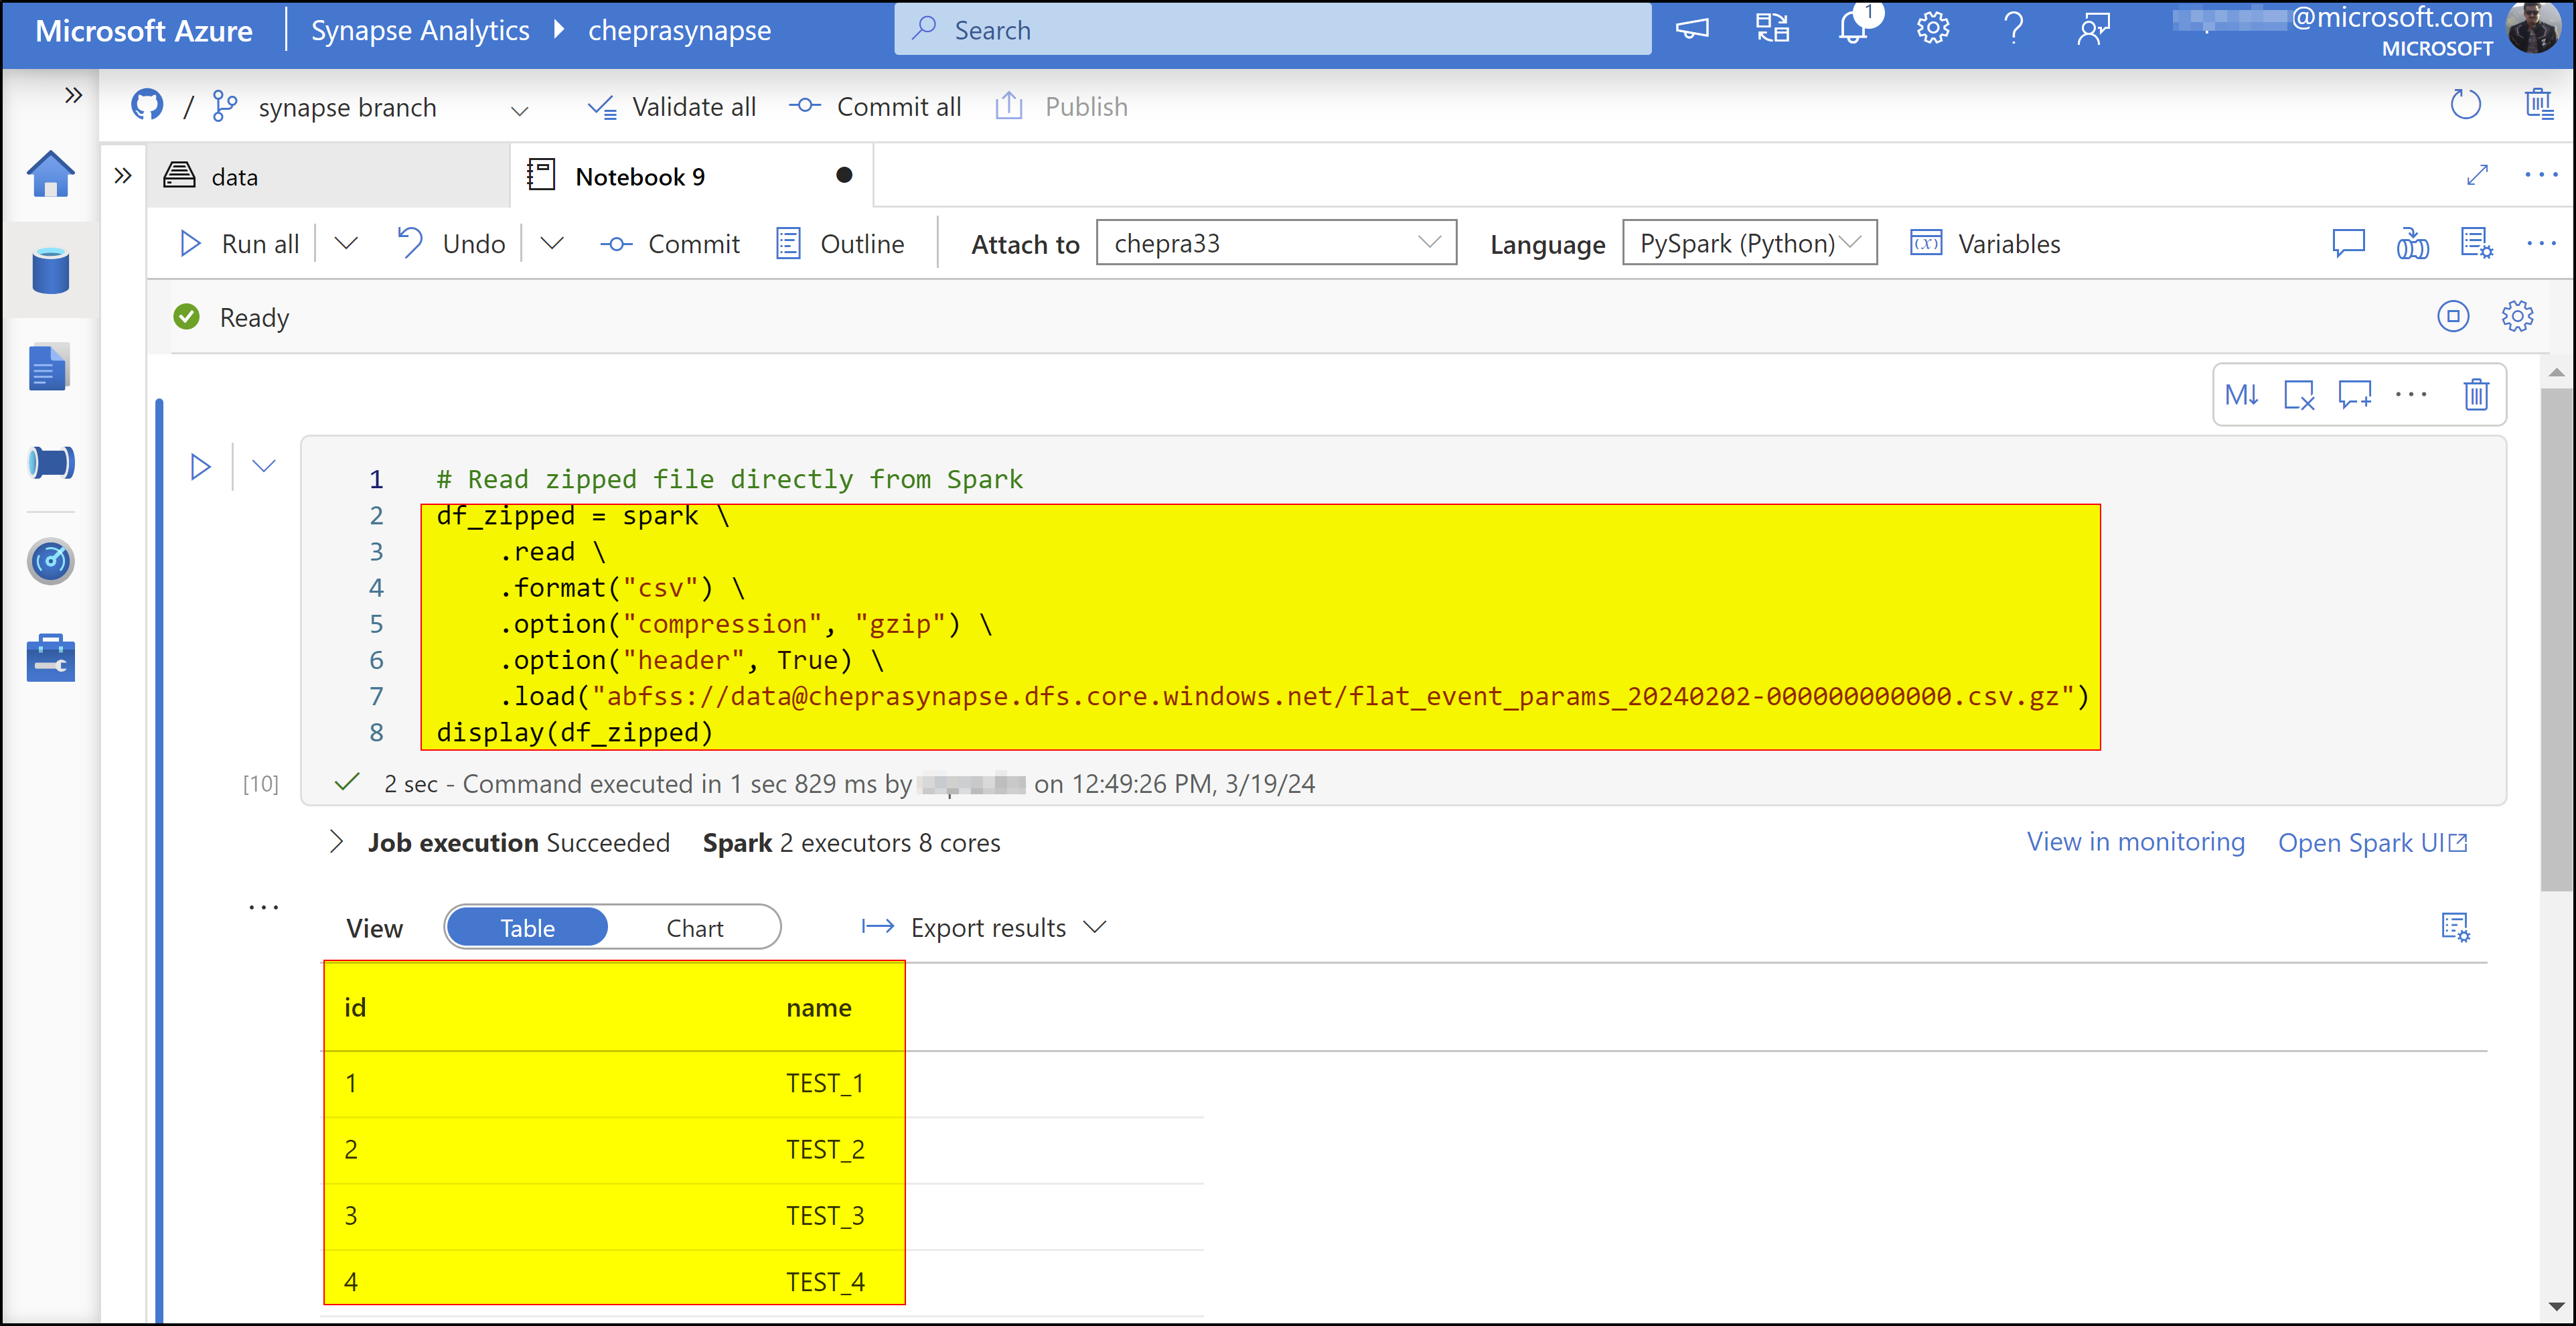This screenshot has width=2576, height=1326.
Task: Click the GitHub repository icon
Action: click(x=147, y=105)
